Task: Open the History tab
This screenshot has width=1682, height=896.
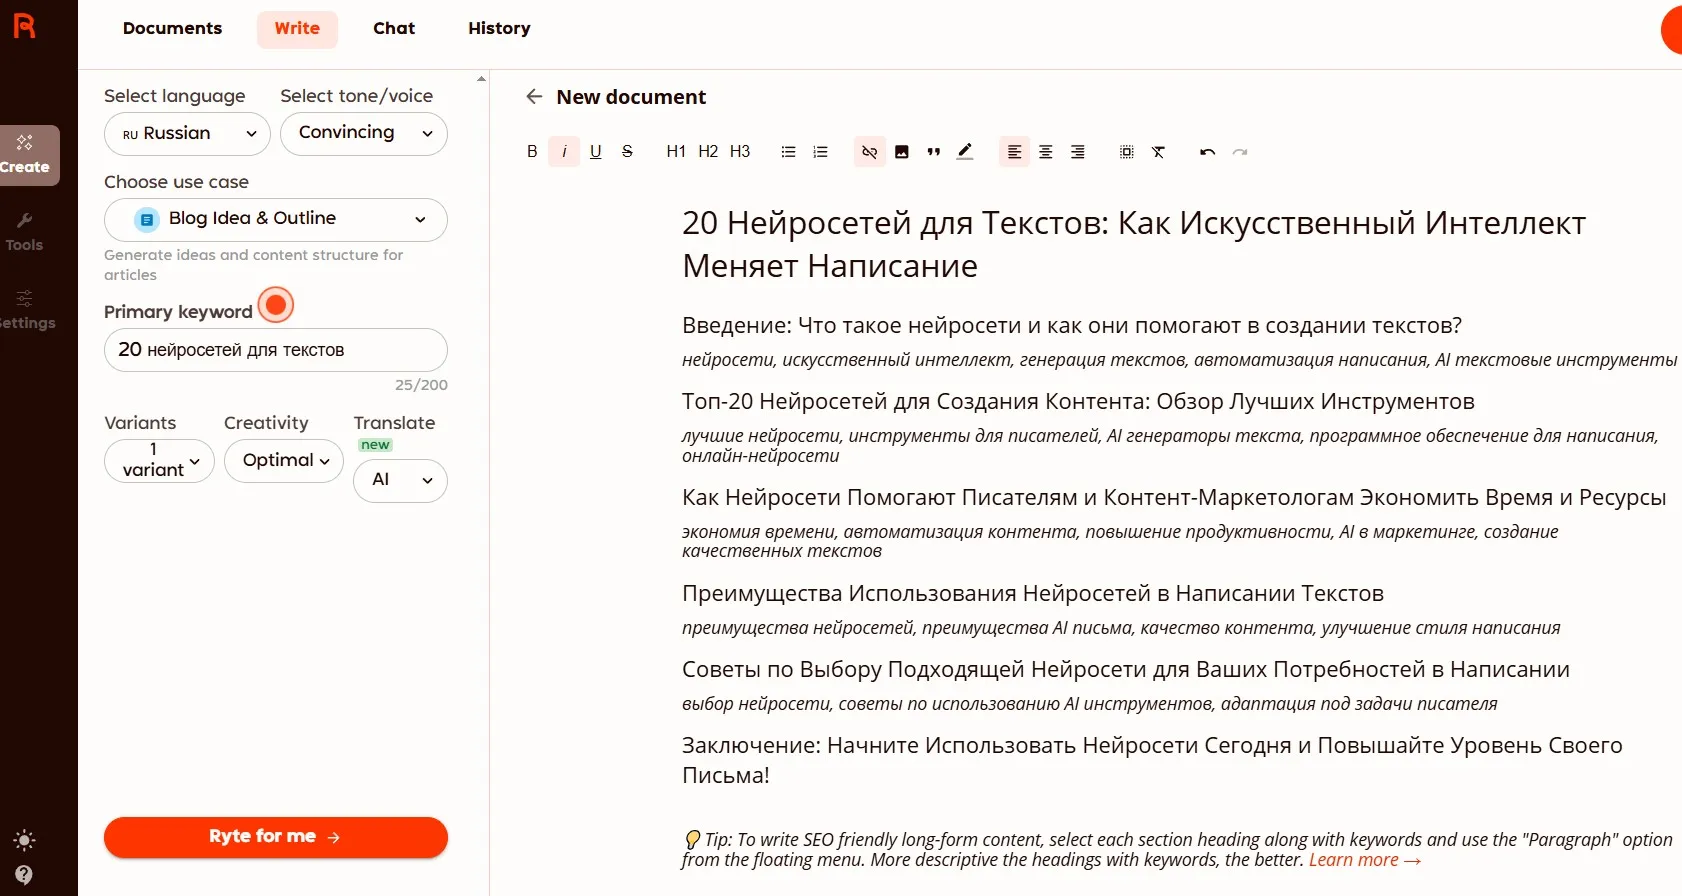Action: coord(499,29)
